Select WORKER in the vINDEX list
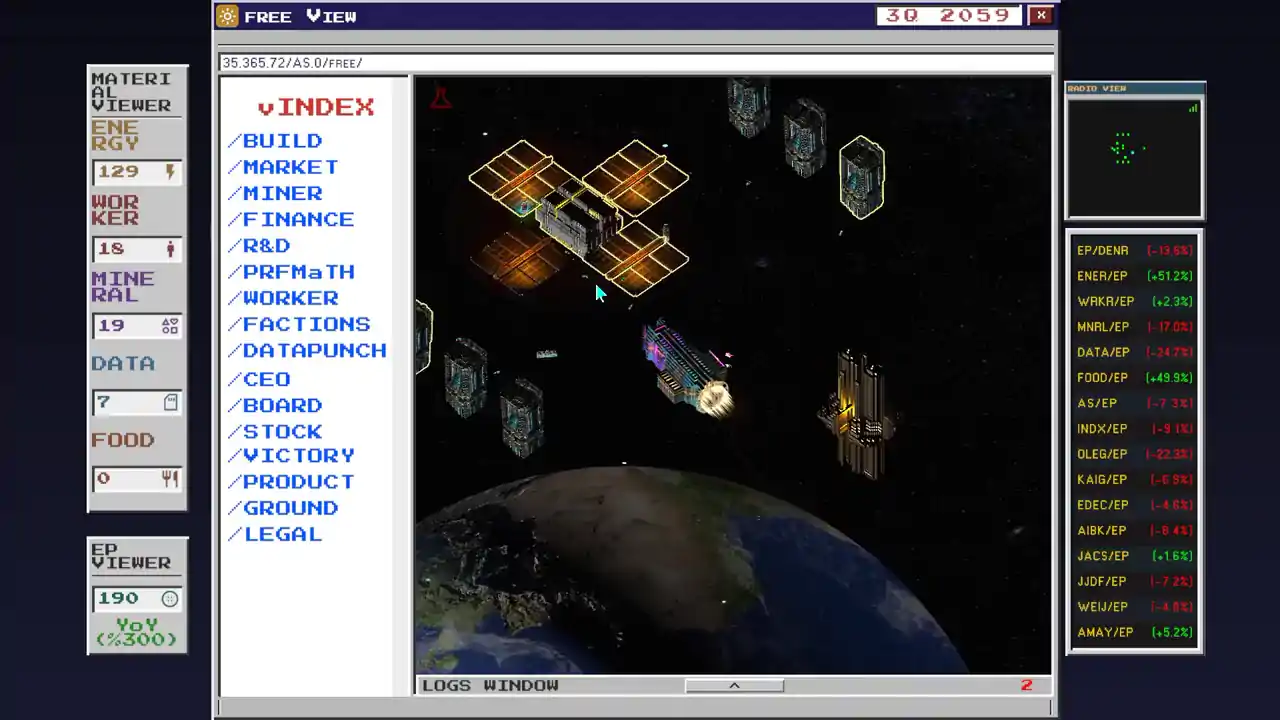 (283, 298)
